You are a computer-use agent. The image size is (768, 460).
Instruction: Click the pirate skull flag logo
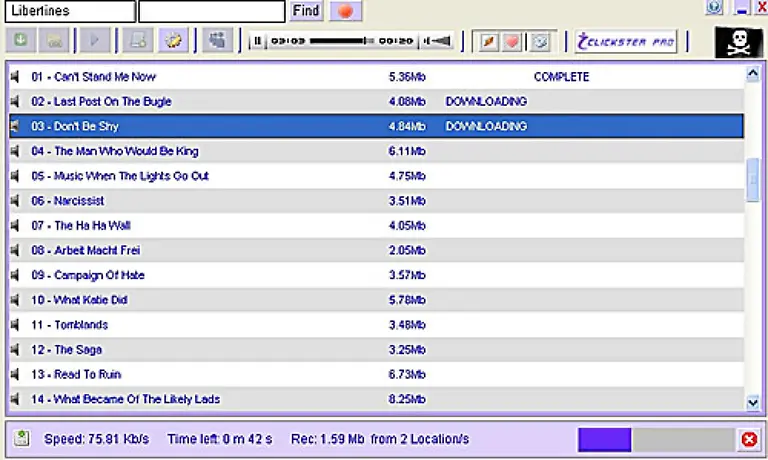coord(739,43)
